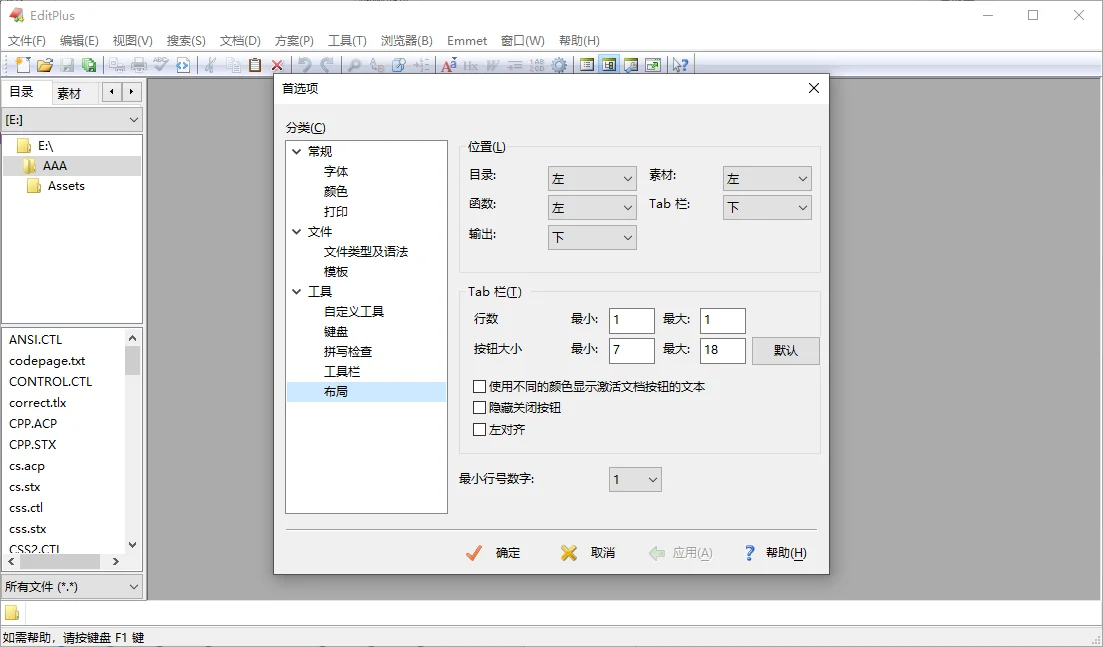The width and height of the screenshot is (1103, 647).
Task: Select 键盘 in the category tree
Action: 336,331
